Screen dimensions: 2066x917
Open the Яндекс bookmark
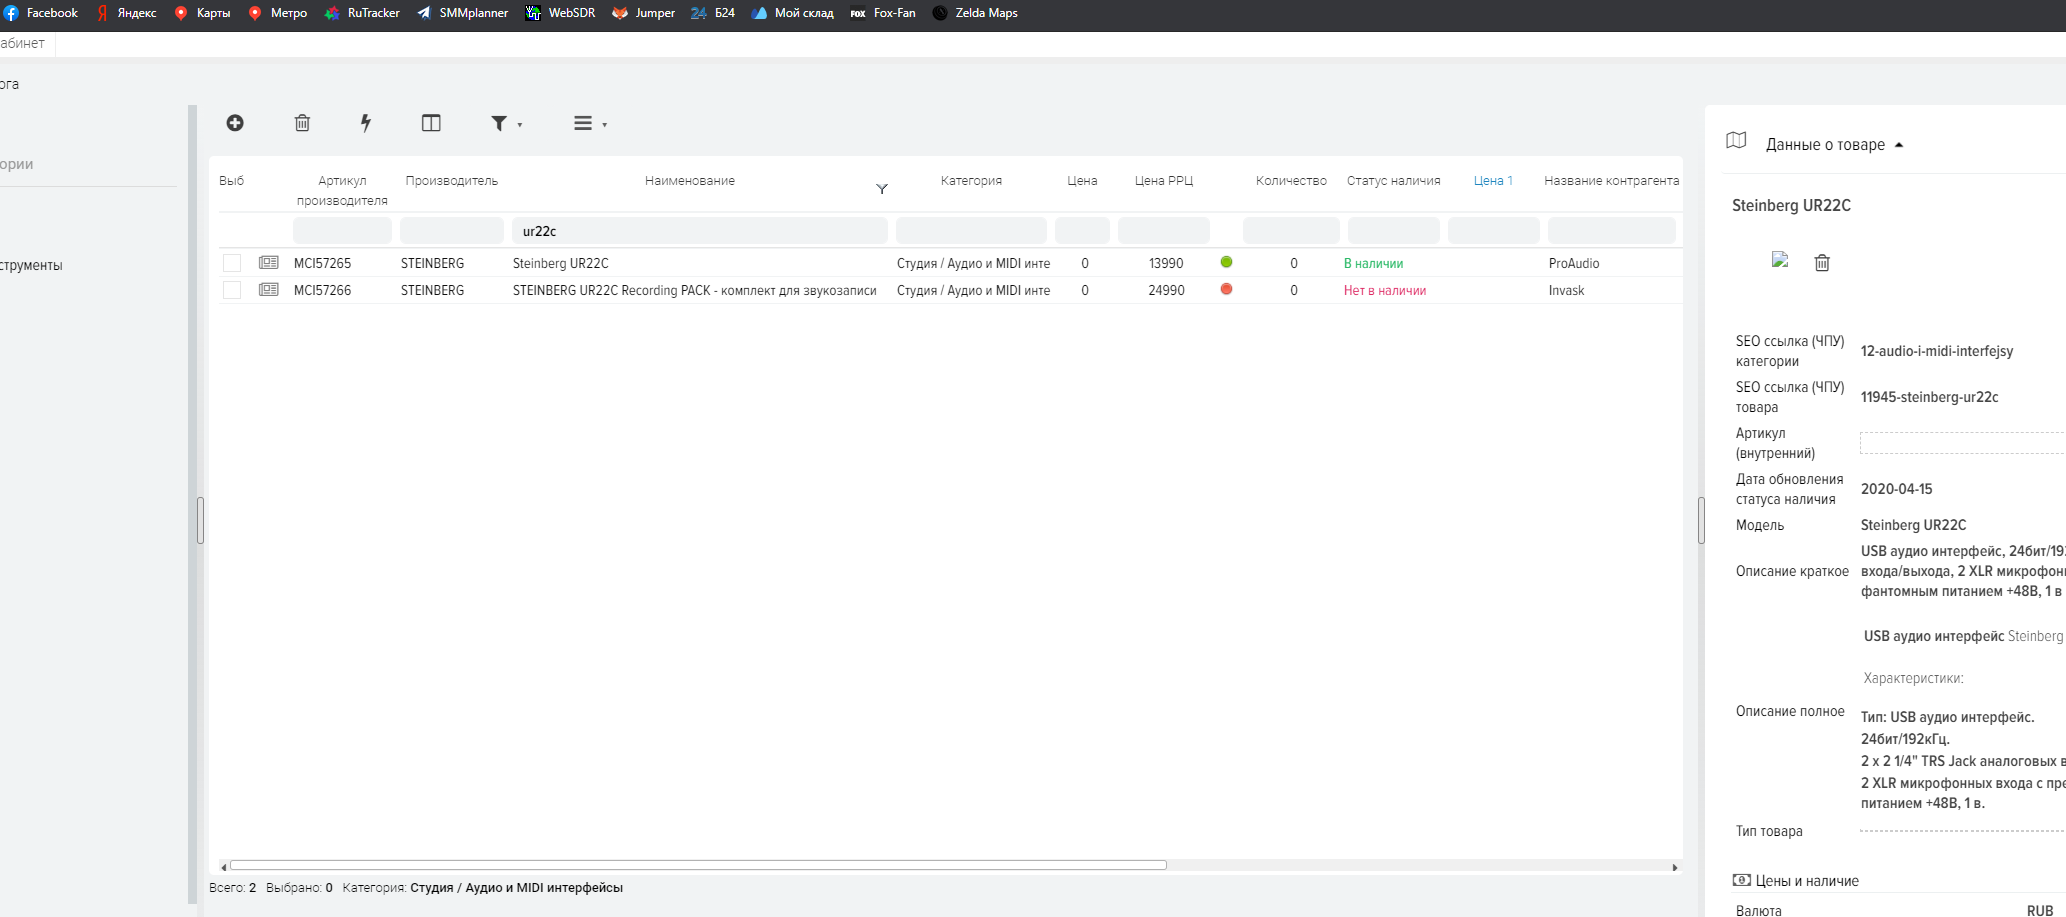[x=127, y=13]
